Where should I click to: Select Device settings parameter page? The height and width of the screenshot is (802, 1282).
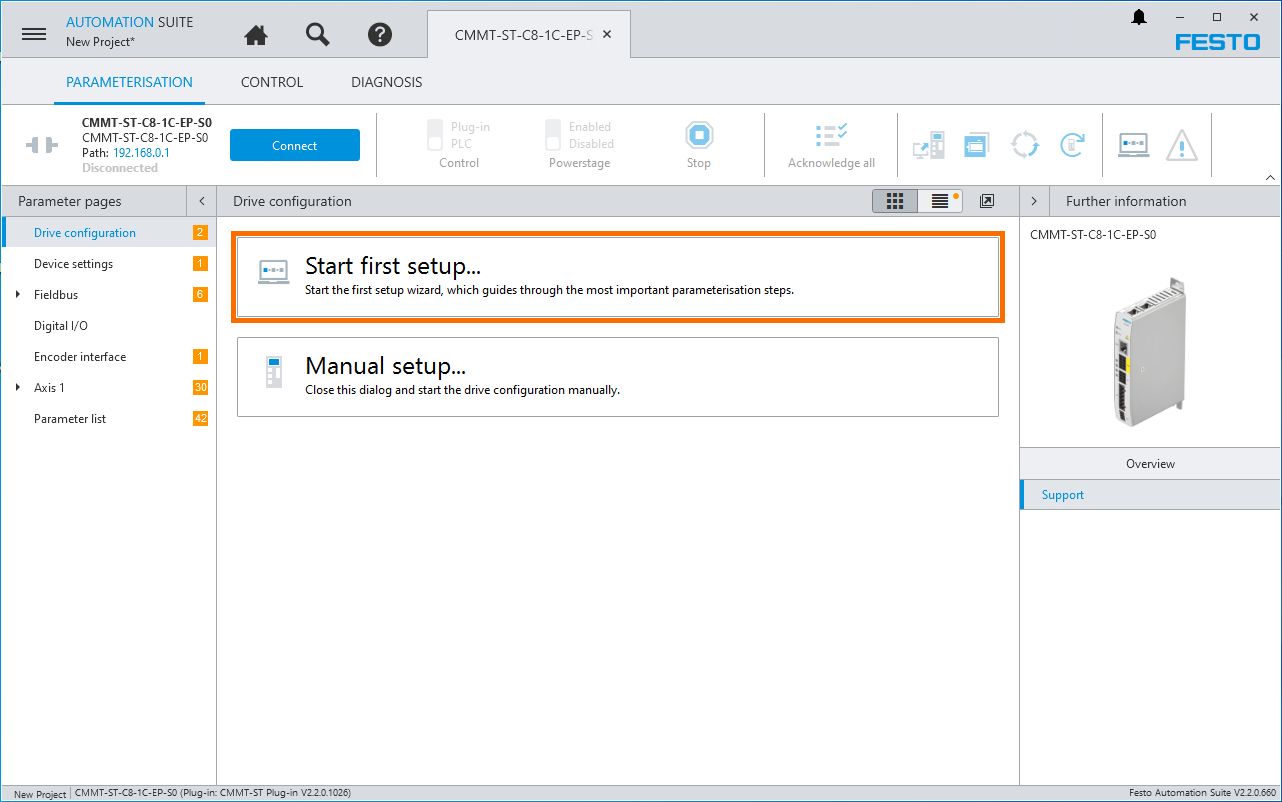pos(108,264)
